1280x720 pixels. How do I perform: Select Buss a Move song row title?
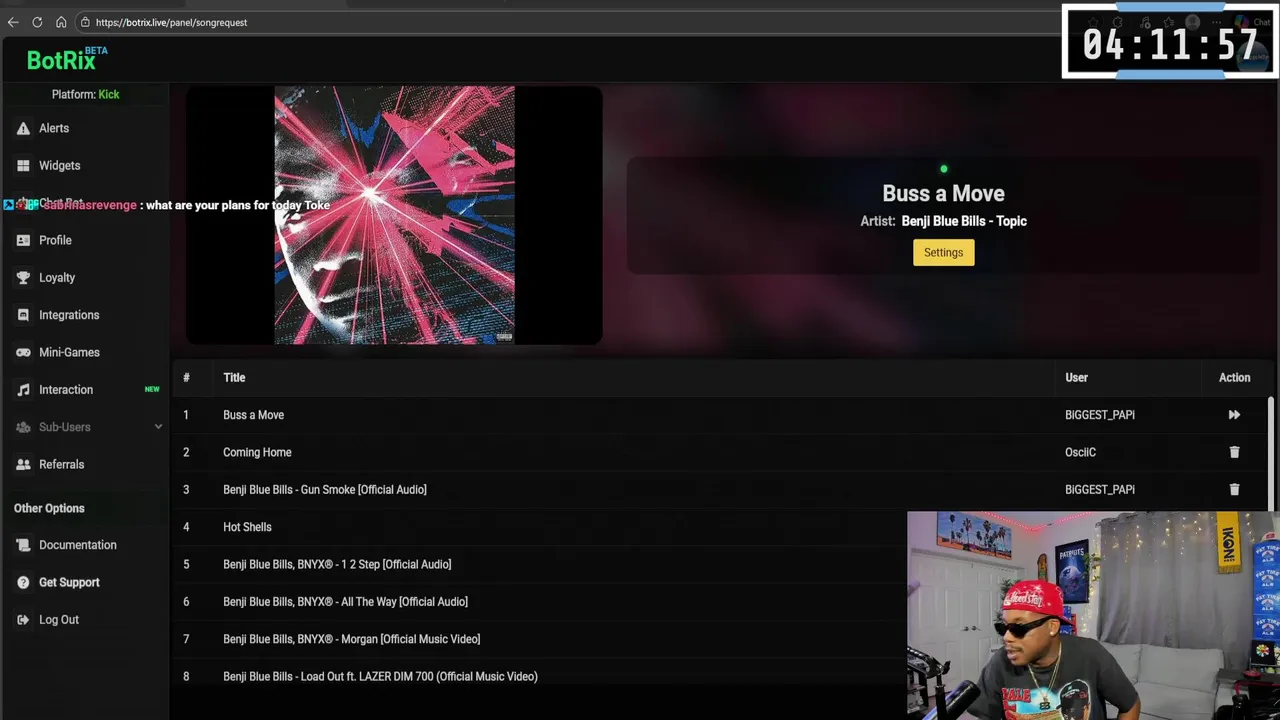(253, 415)
